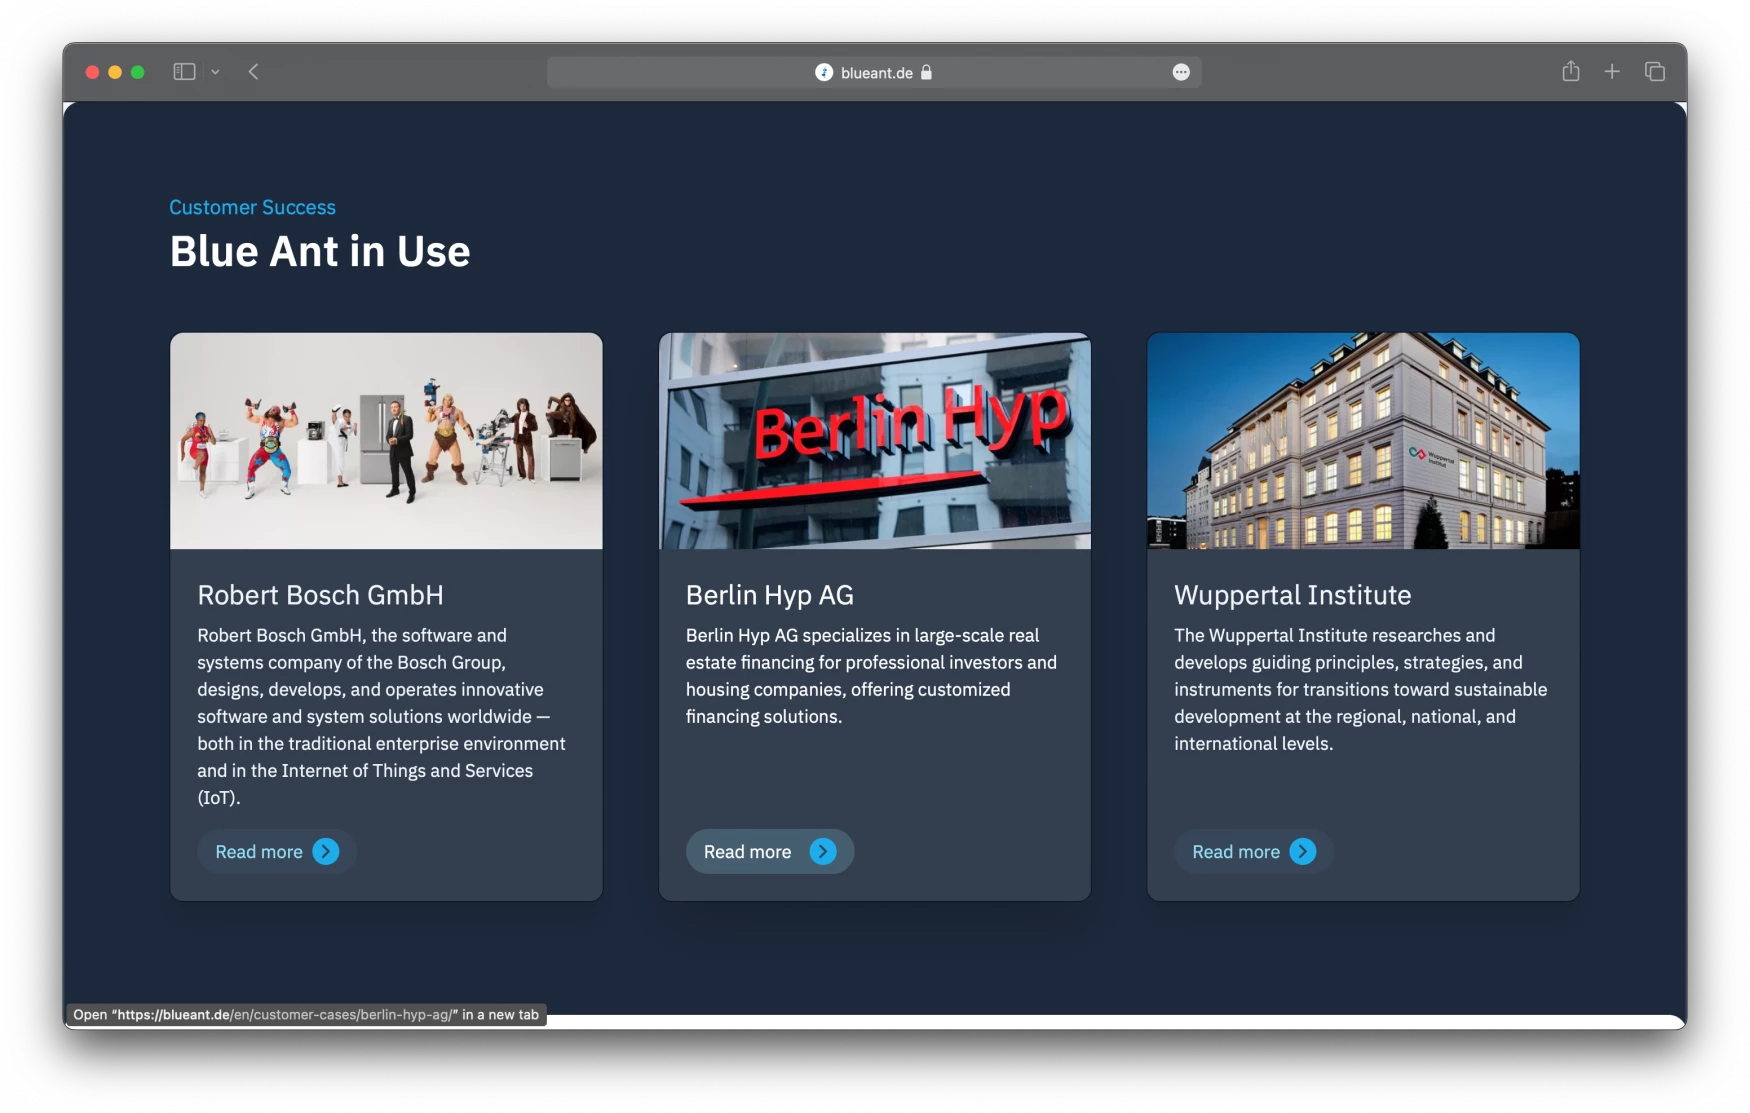Show the tab overview icon
Image resolution: width=1750 pixels, height=1113 pixels.
tap(1655, 72)
